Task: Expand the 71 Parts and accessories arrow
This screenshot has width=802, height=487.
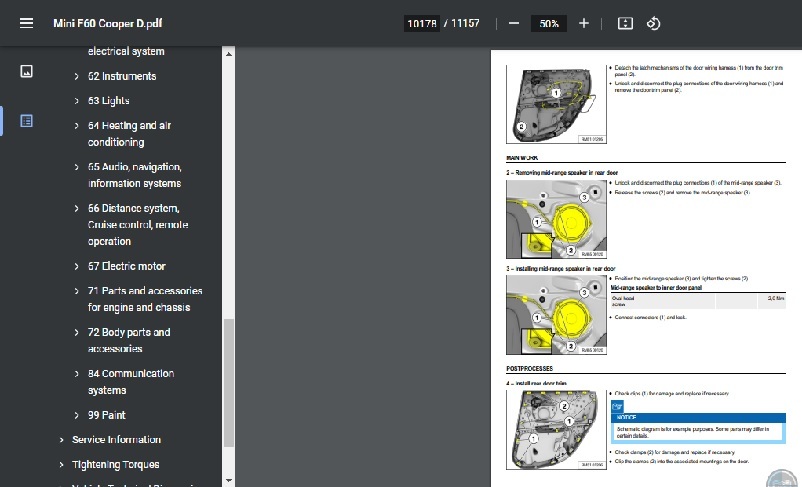Action: point(76,291)
